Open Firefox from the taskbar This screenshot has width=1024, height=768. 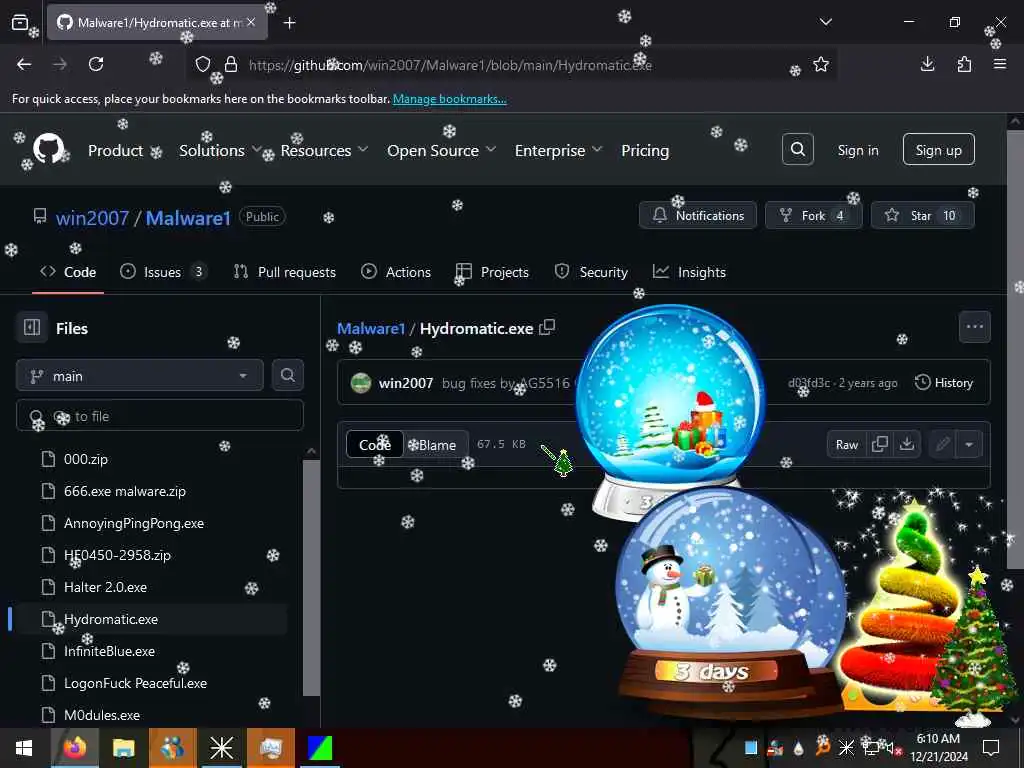tap(75, 748)
